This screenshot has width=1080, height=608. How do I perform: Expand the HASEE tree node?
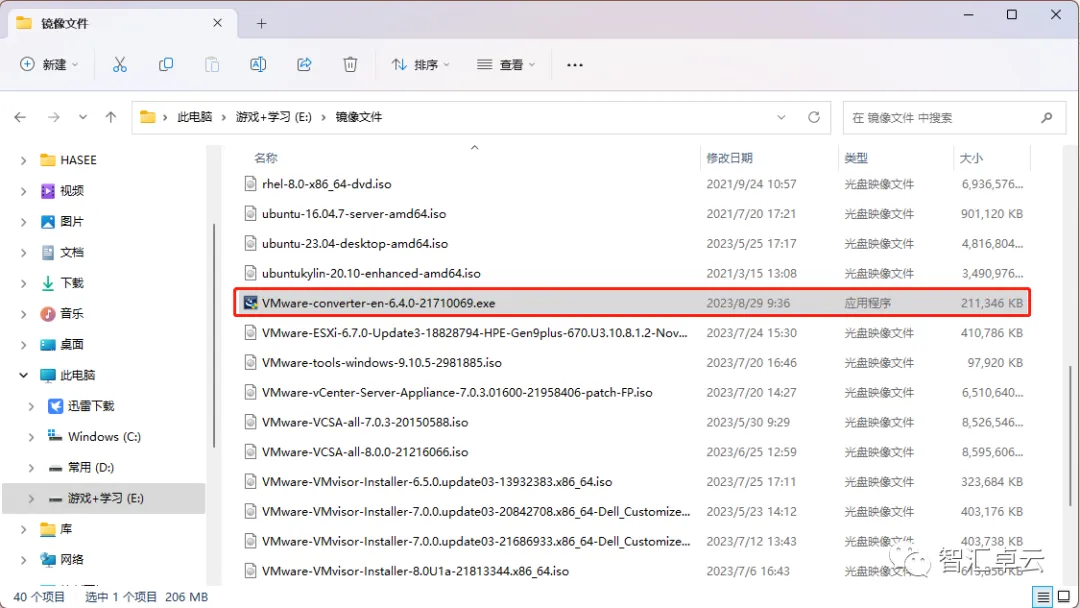[23, 160]
